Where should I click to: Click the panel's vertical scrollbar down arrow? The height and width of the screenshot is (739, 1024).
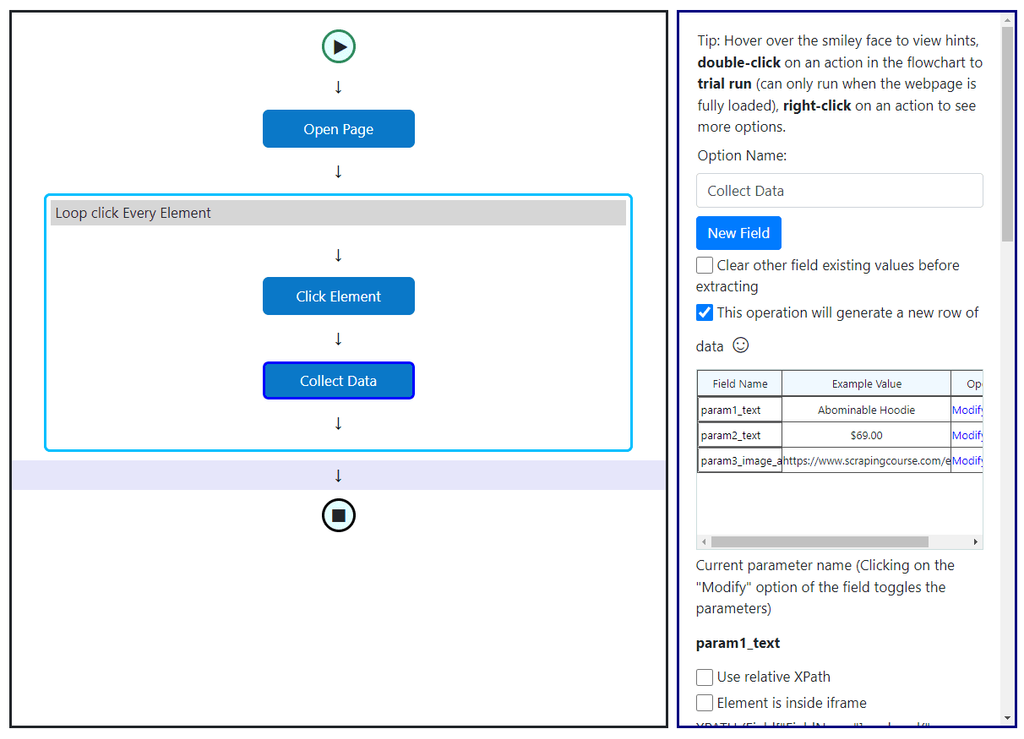pyautogui.click(x=1007, y=718)
